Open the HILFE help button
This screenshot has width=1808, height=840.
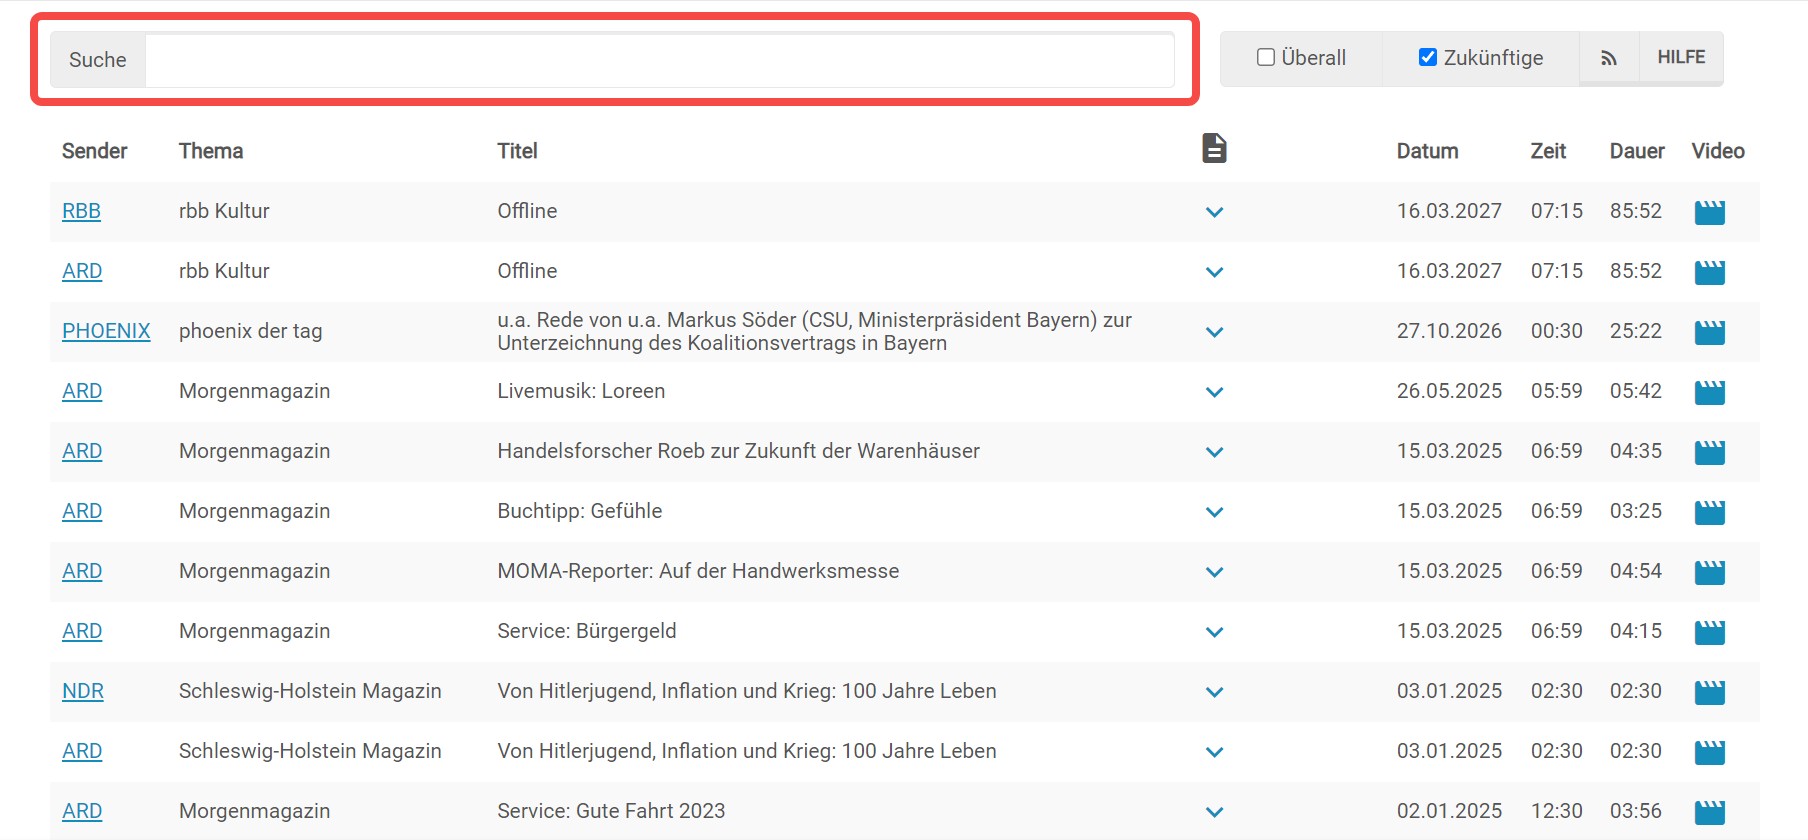tap(1681, 58)
